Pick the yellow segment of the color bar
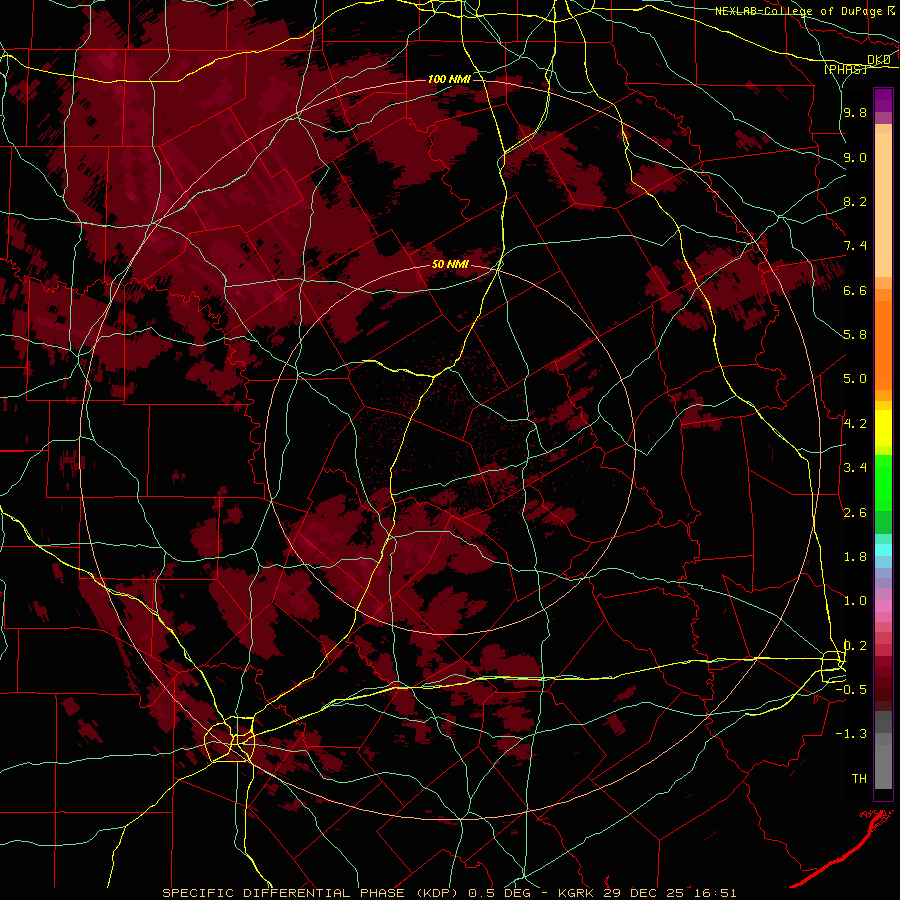900x900 pixels. pyautogui.click(x=883, y=428)
